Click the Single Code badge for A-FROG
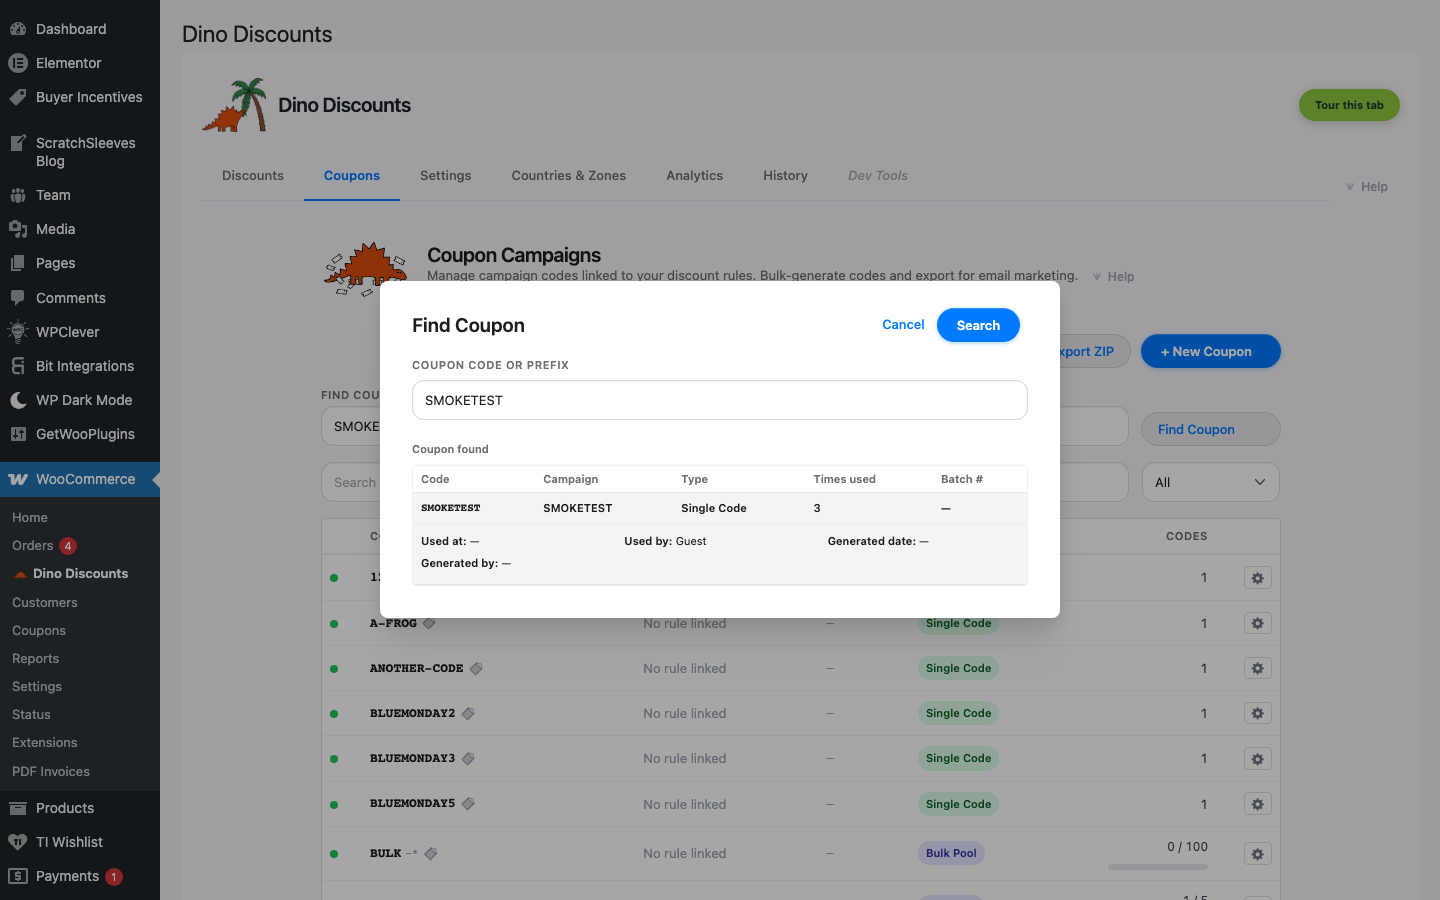 958,623
